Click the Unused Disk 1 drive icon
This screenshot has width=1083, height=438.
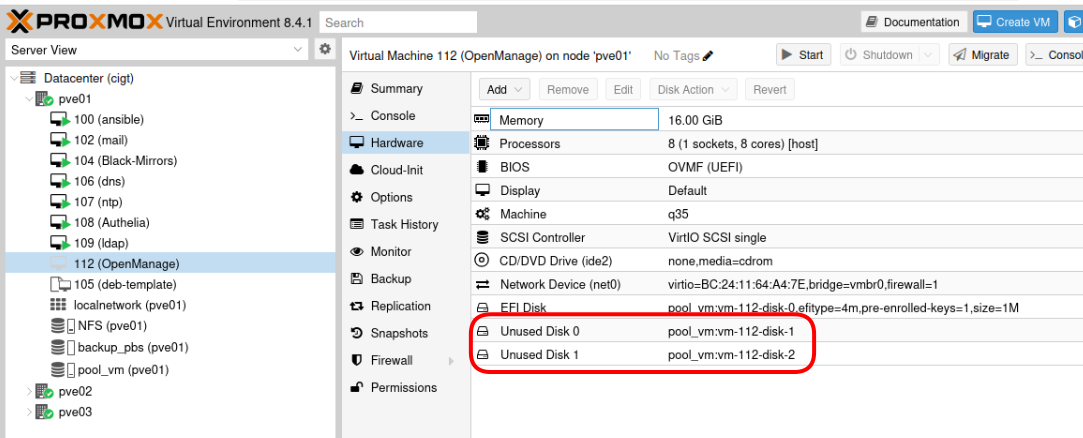coord(482,355)
